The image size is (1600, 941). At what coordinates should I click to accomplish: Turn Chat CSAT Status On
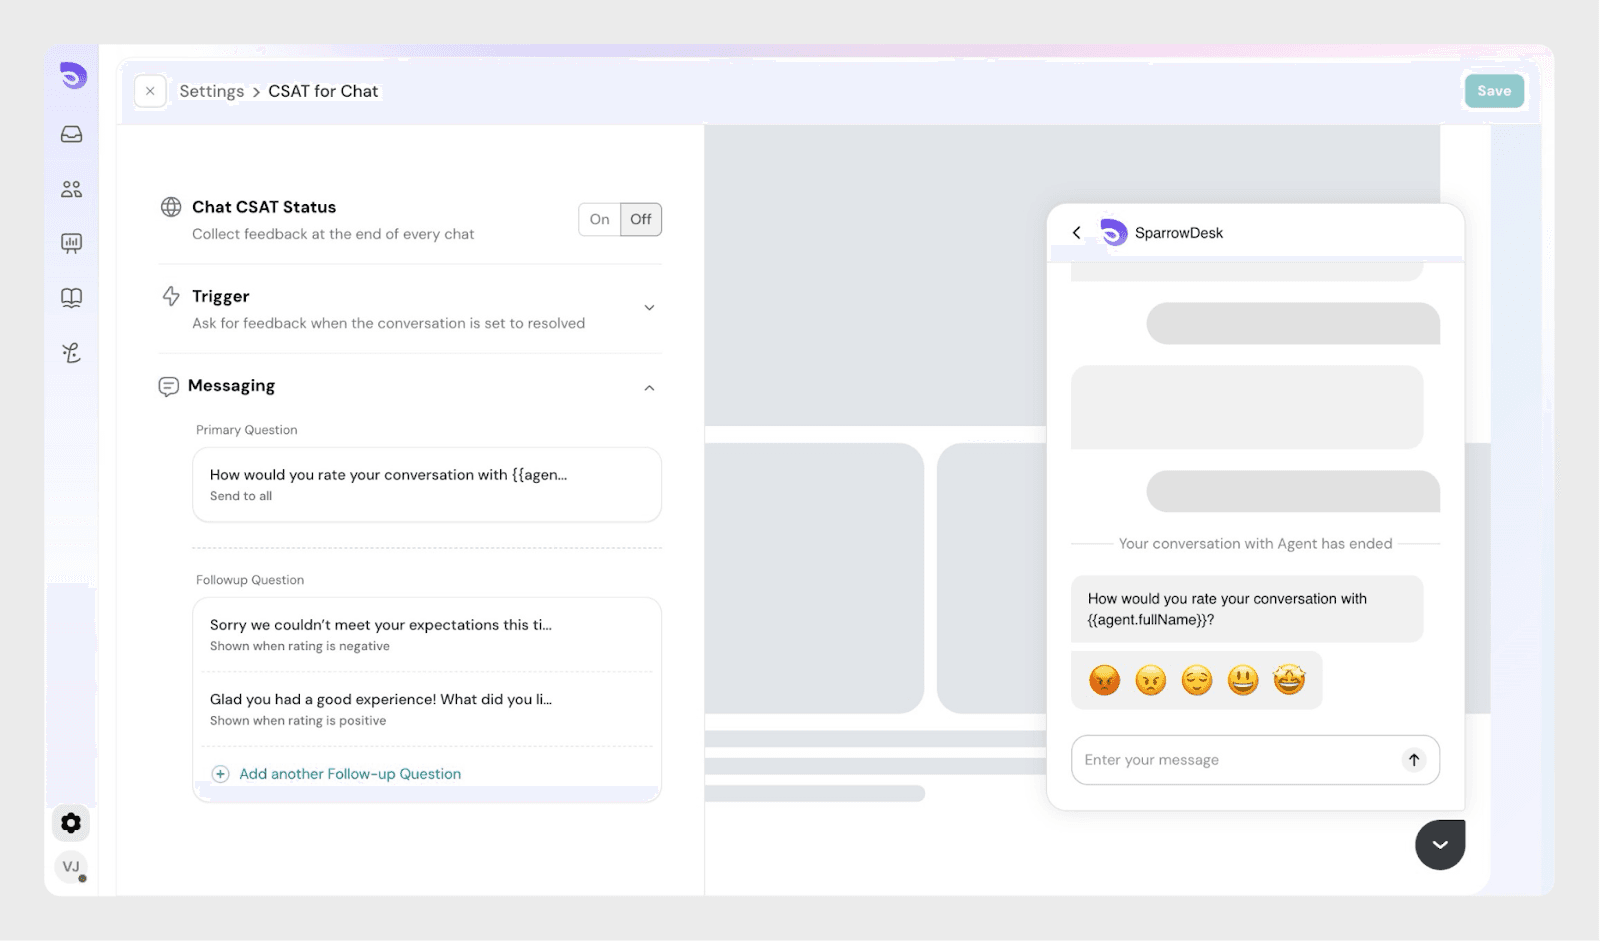[599, 220]
